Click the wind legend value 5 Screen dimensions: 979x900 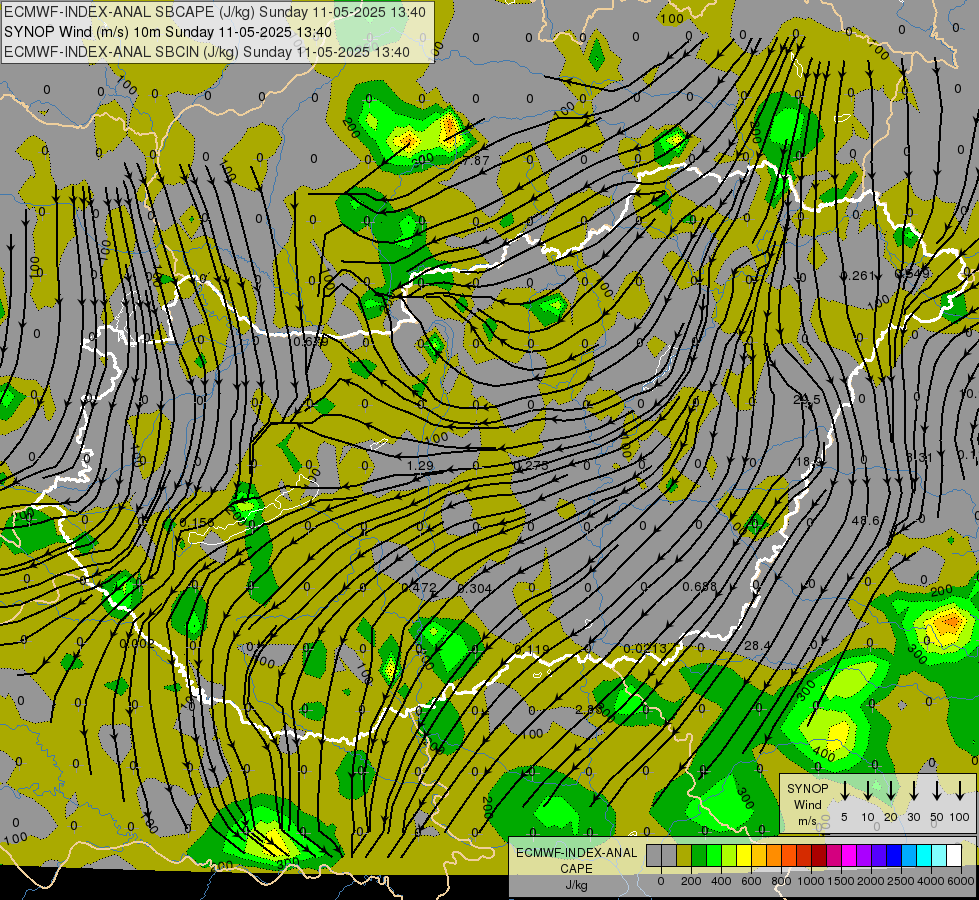[x=844, y=817]
